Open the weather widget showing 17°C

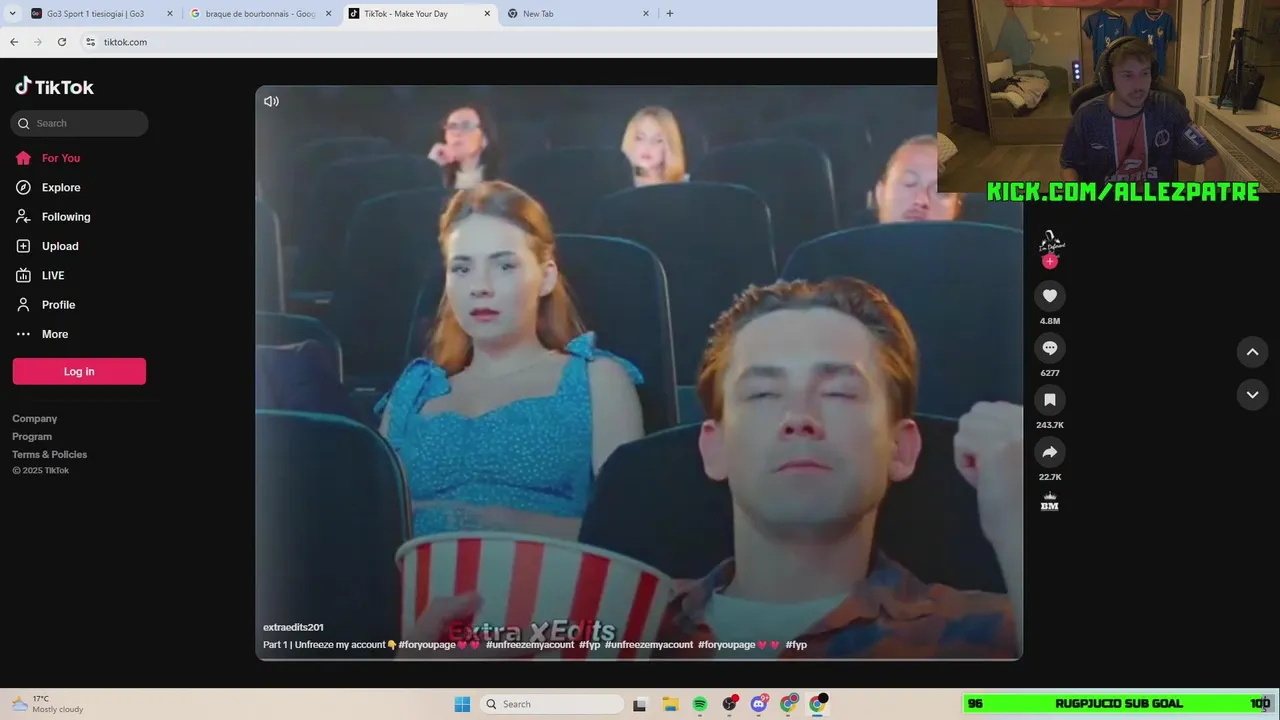coord(46,704)
